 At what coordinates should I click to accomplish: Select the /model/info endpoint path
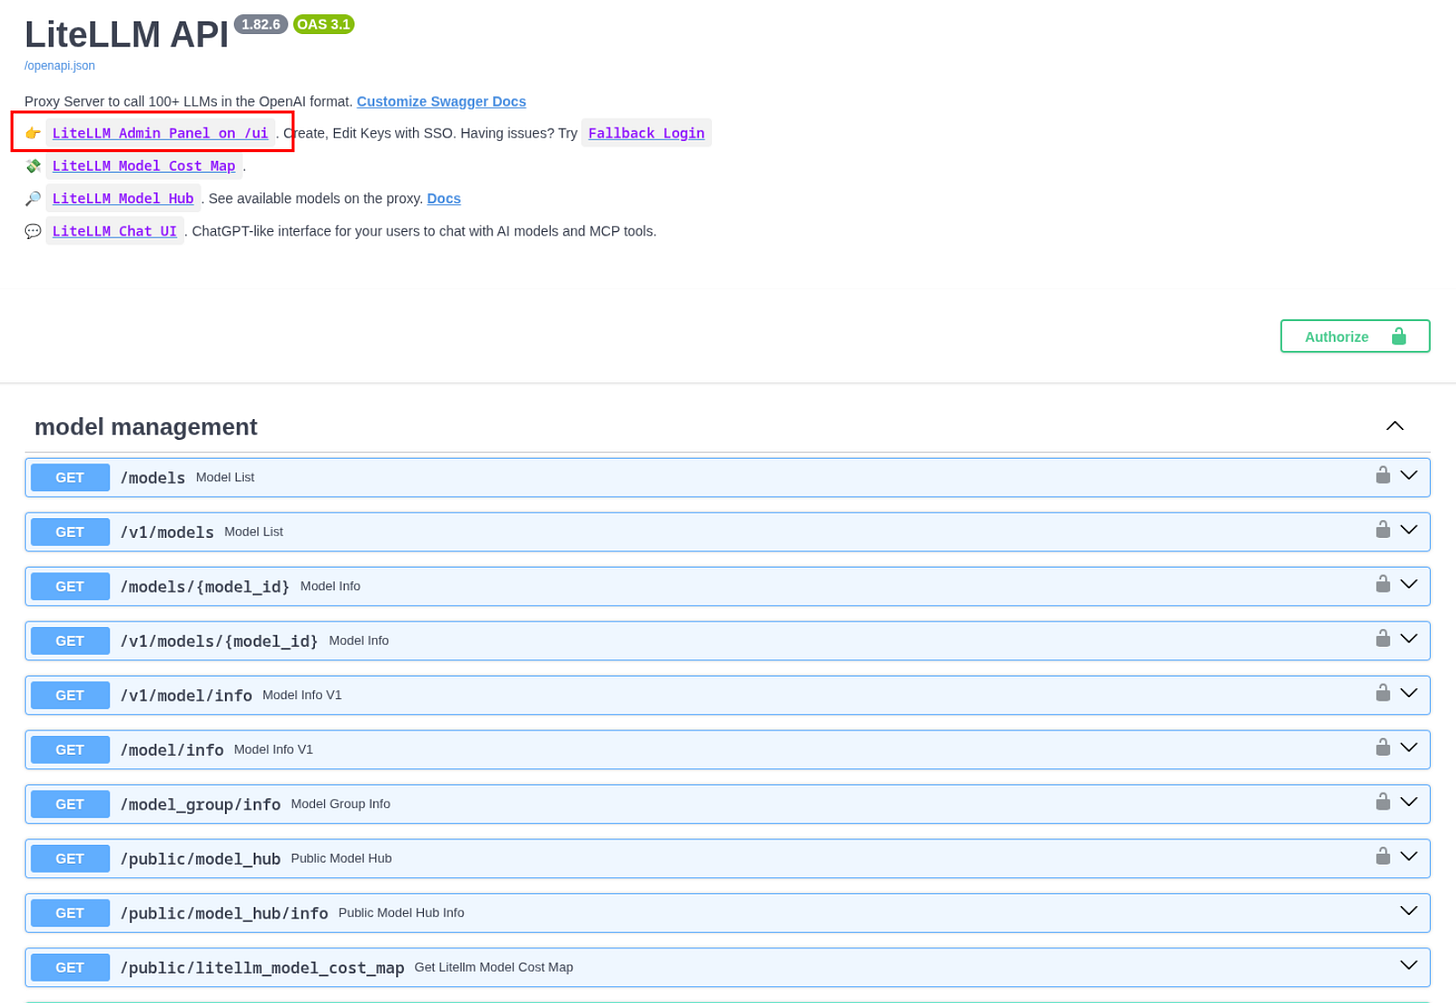pyautogui.click(x=172, y=750)
